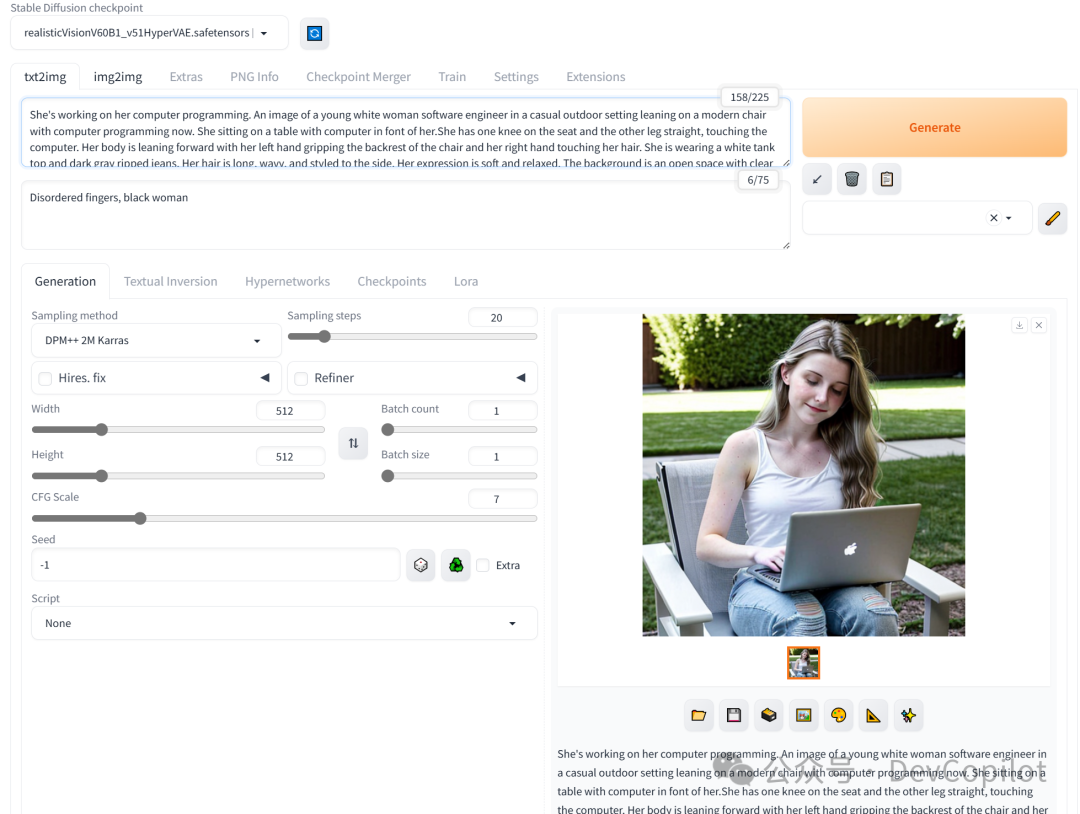Open the images output folder icon

tap(698, 716)
